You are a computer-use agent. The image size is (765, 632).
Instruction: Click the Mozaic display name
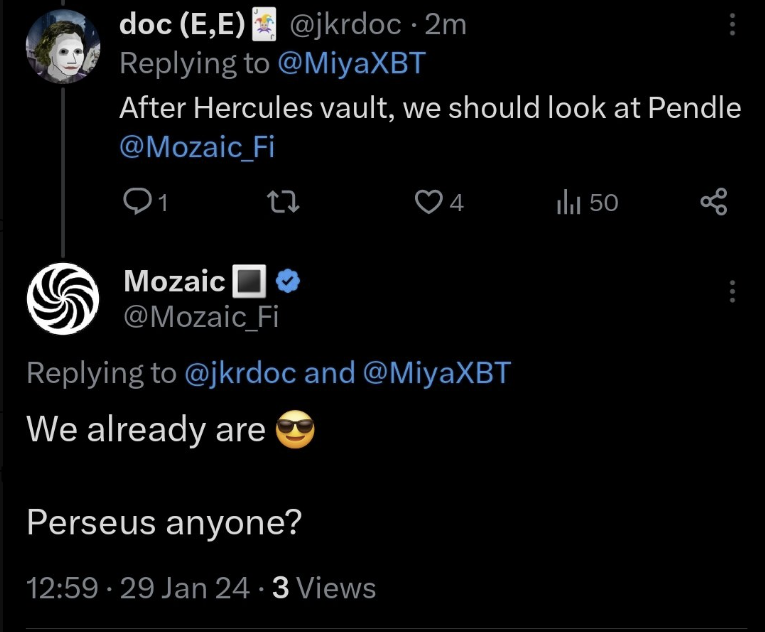174,282
